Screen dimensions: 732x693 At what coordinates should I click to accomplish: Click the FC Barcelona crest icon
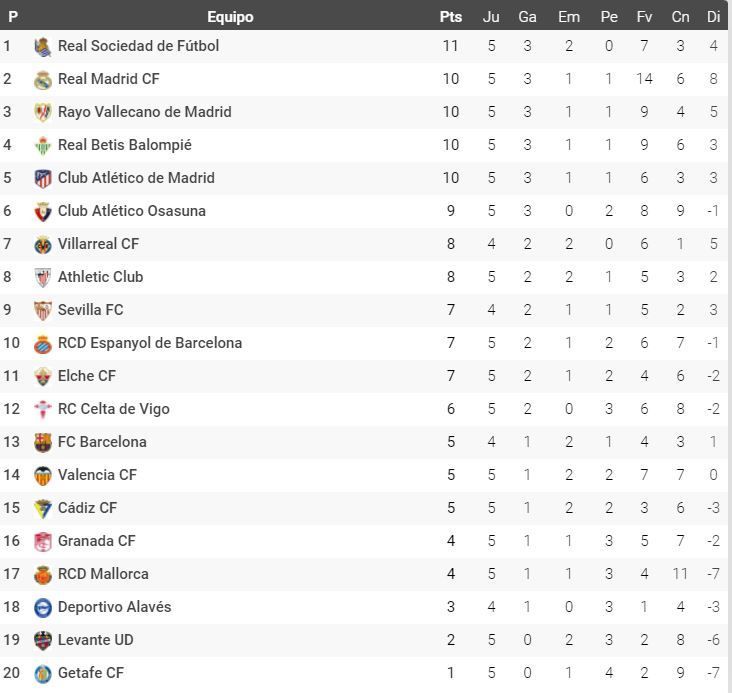(43, 442)
